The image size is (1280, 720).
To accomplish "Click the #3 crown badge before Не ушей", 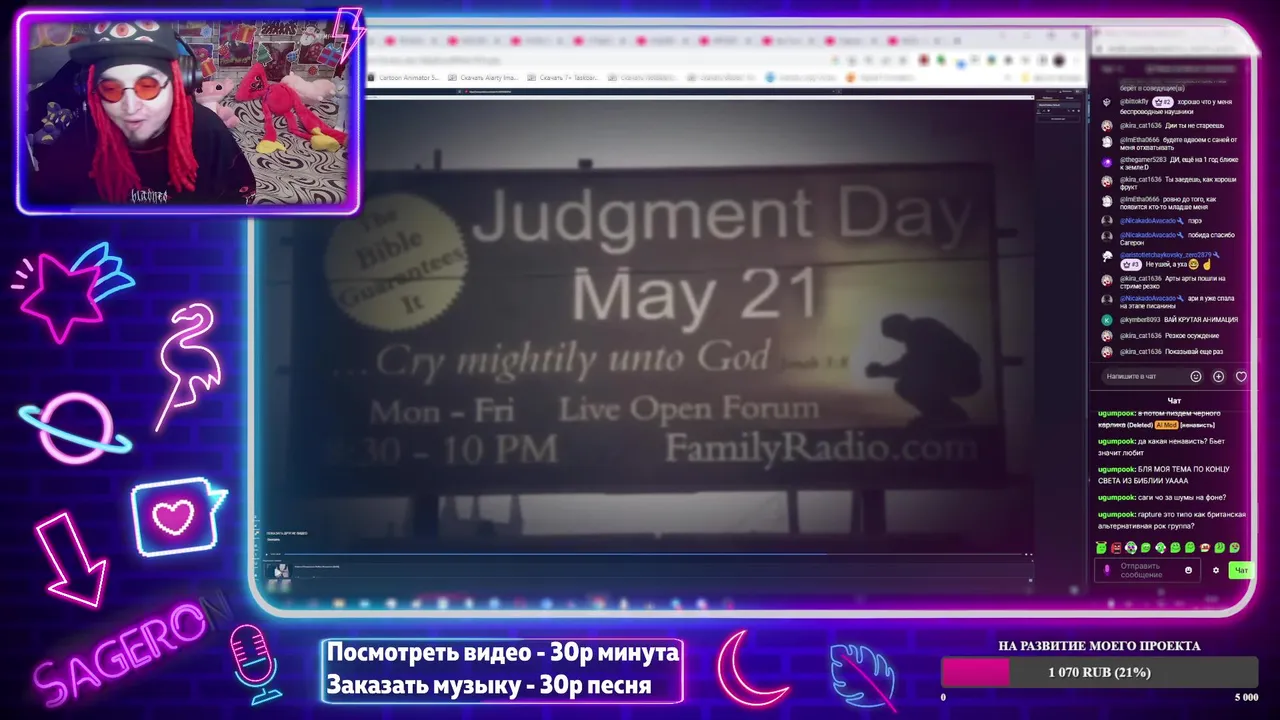I will click(1131, 265).
